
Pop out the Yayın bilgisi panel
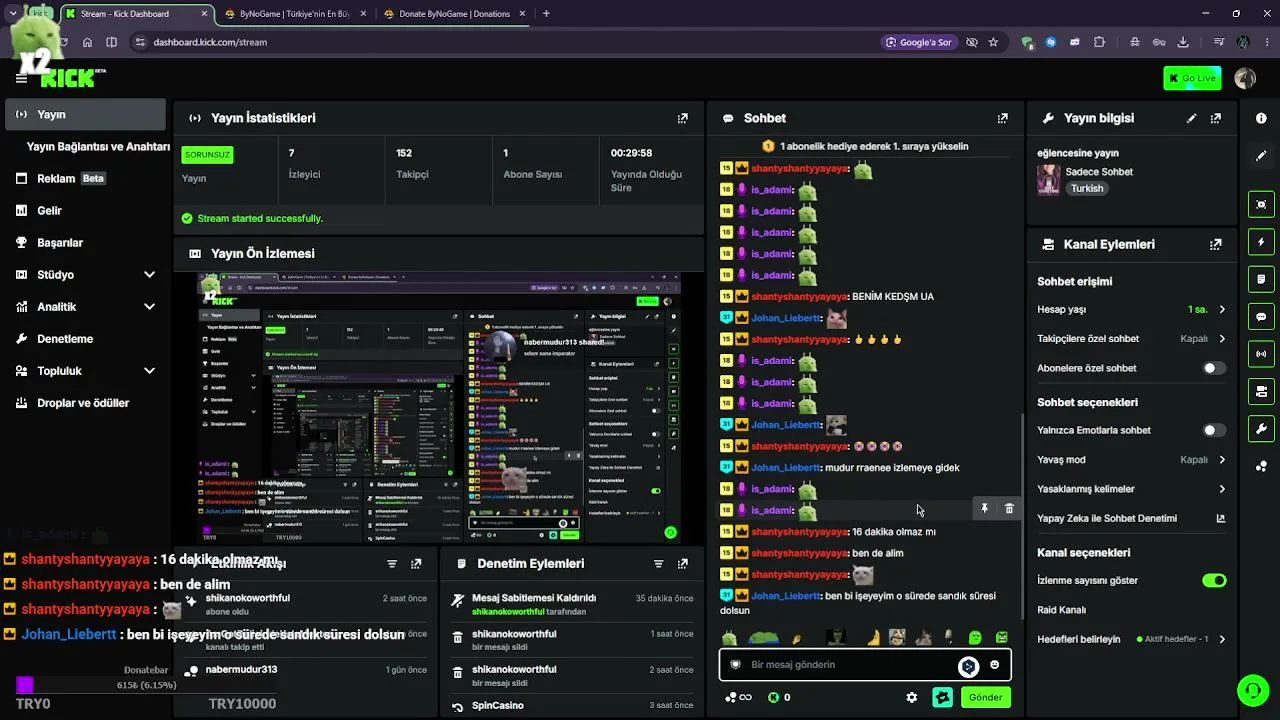[x=1216, y=118]
